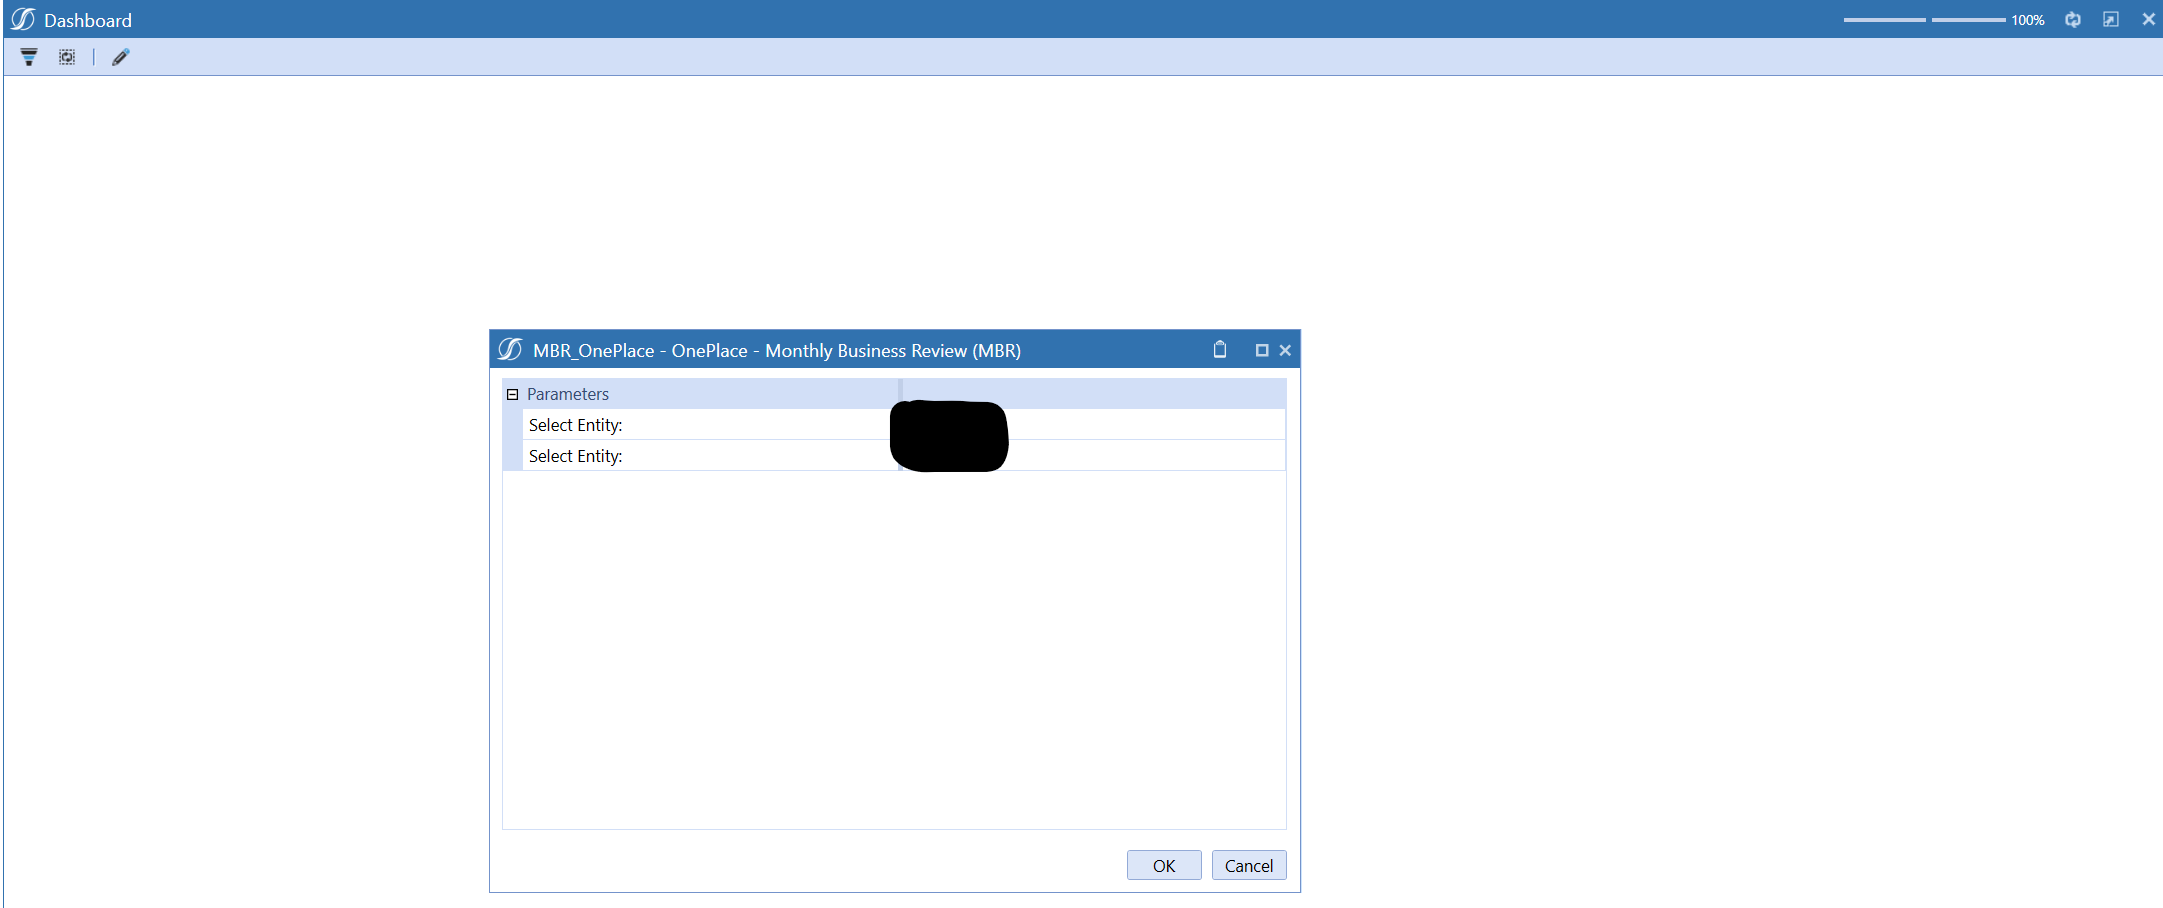Close the MBR parameter dialog
The height and width of the screenshot is (908, 2163).
[1285, 350]
